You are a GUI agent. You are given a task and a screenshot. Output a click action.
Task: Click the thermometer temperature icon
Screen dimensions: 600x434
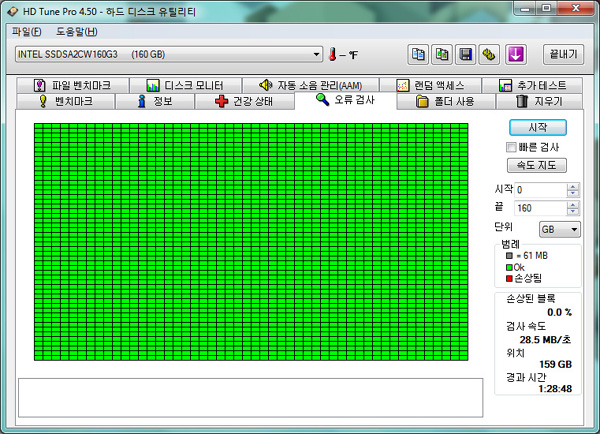[333, 55]
